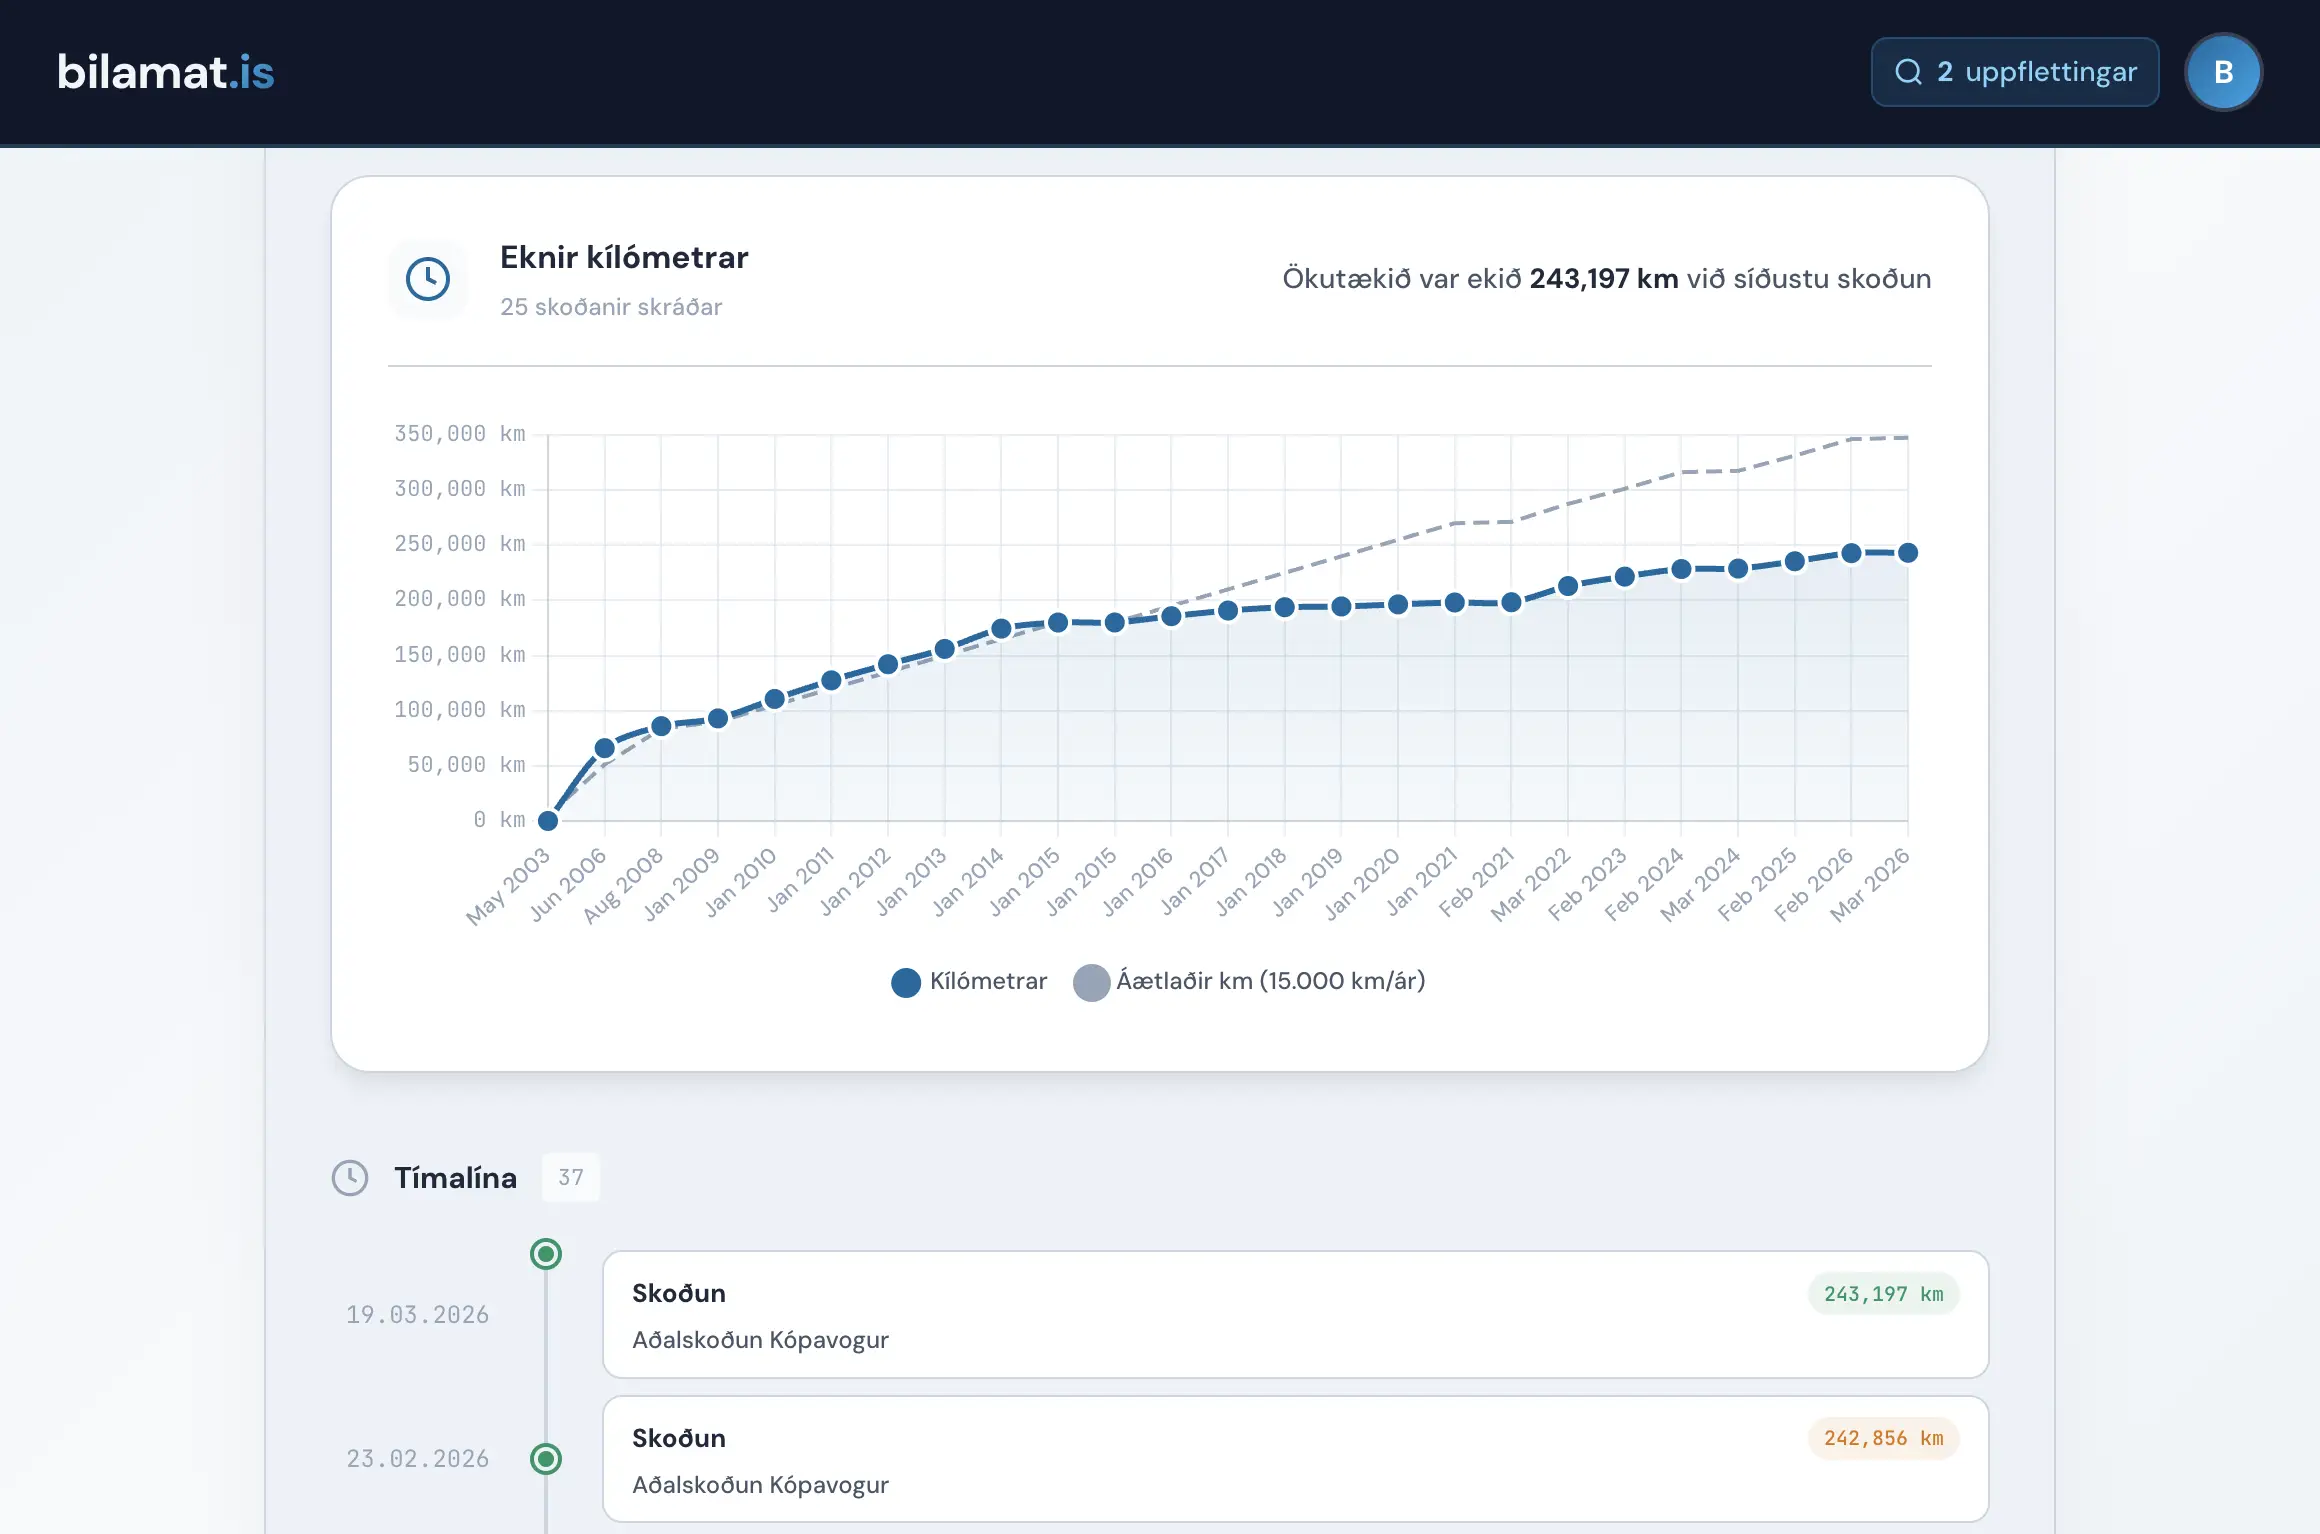
Task: Click the magnifier icon in uppflettingar button
Action: point(1909,72)
